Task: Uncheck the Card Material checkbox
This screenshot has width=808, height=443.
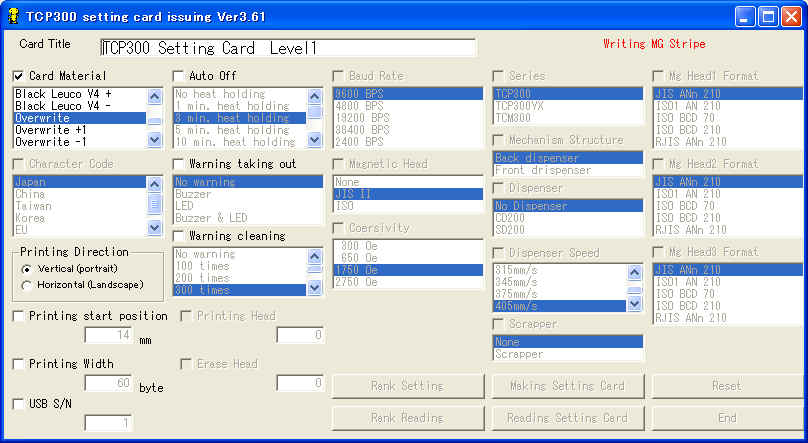Action: tap(19, 76)
